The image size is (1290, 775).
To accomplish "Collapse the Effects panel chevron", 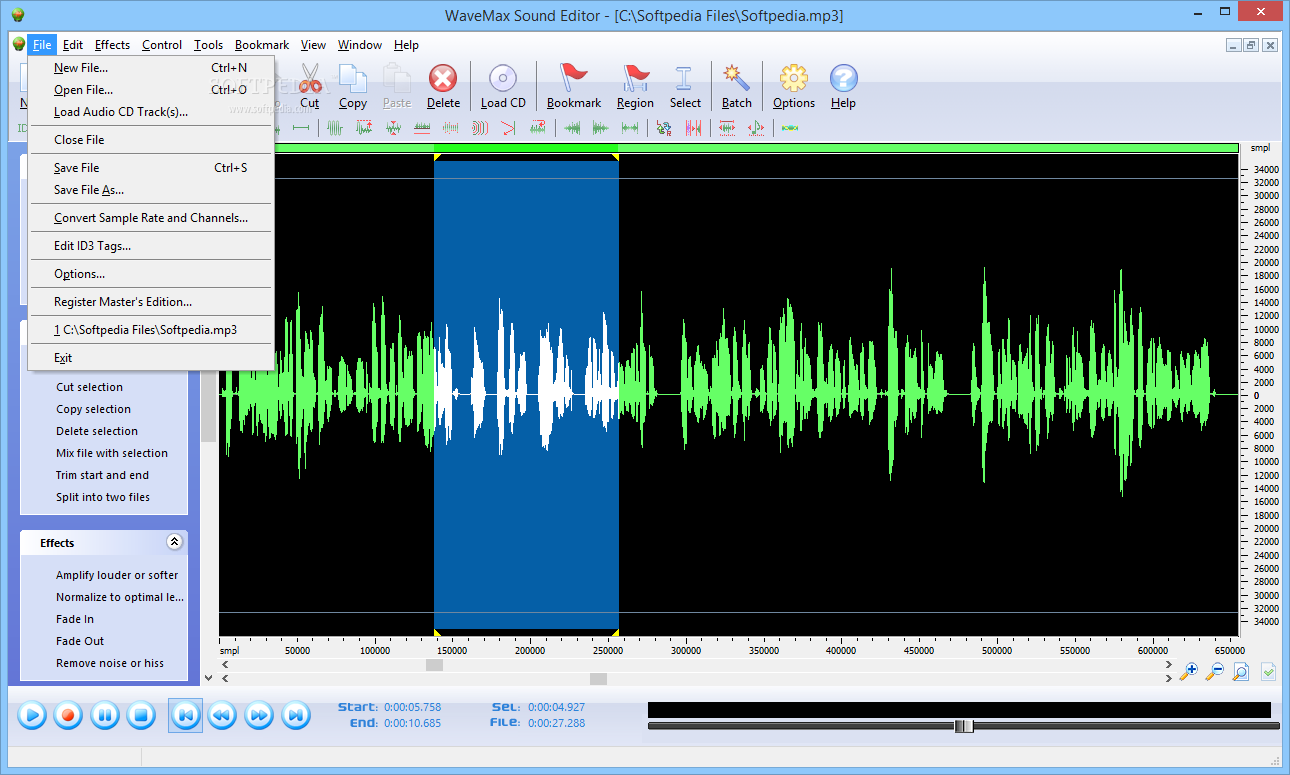I will click(x=174, y=542).
